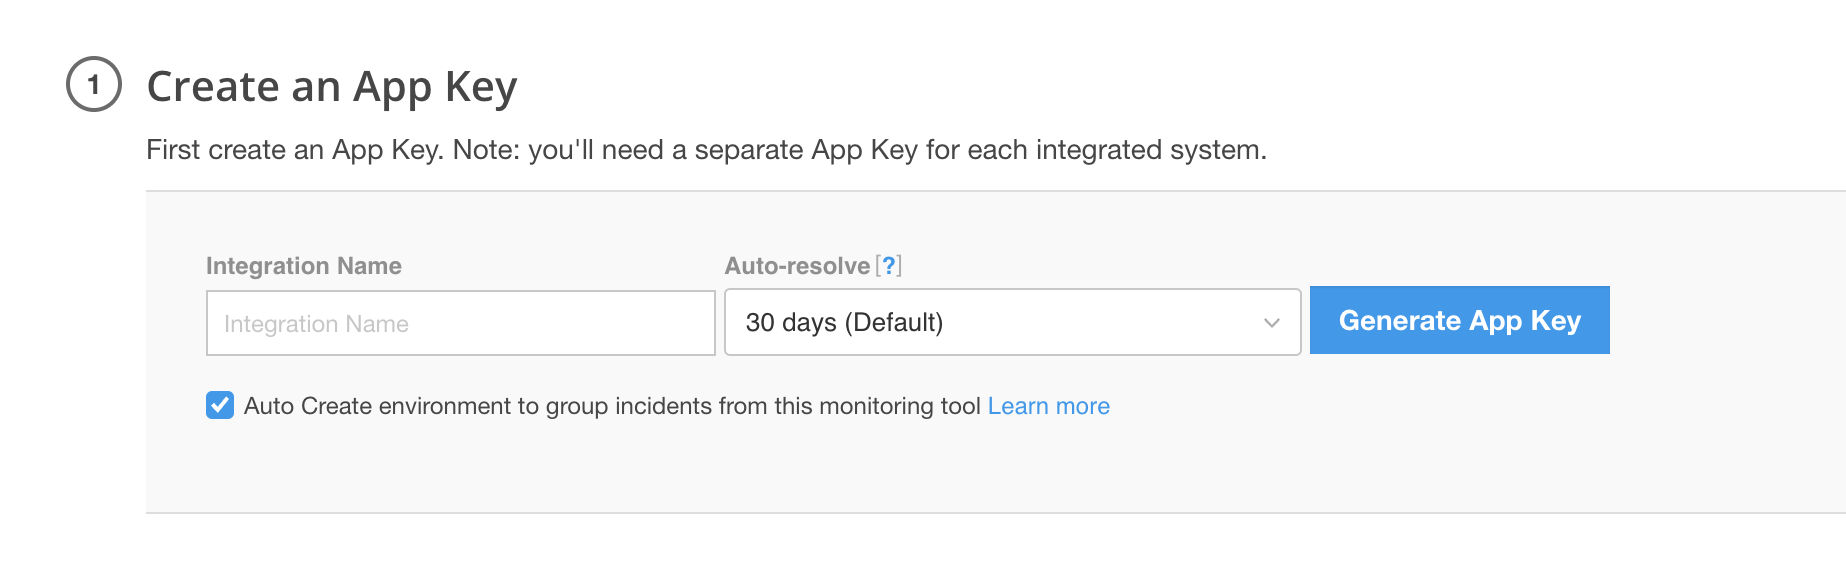Click the 'Create an App Key' heading
1846x570 pixels.
tap(331, 87)
